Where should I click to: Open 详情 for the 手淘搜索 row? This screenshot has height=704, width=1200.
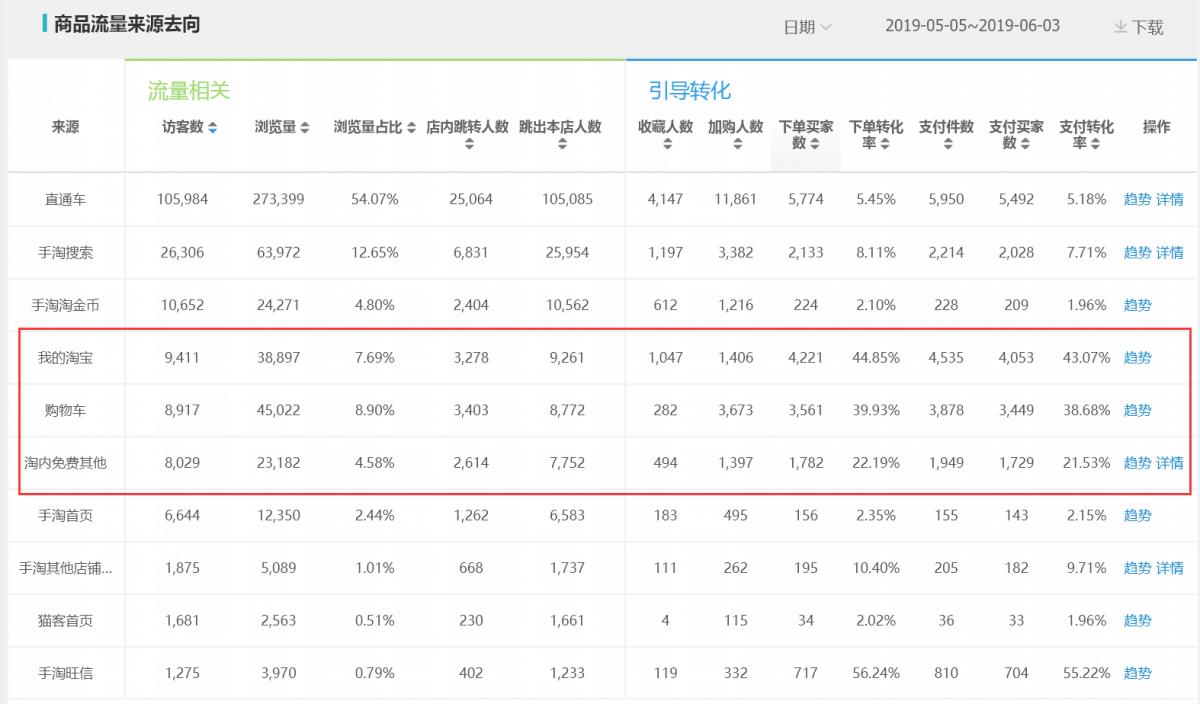click(1169, 252)
